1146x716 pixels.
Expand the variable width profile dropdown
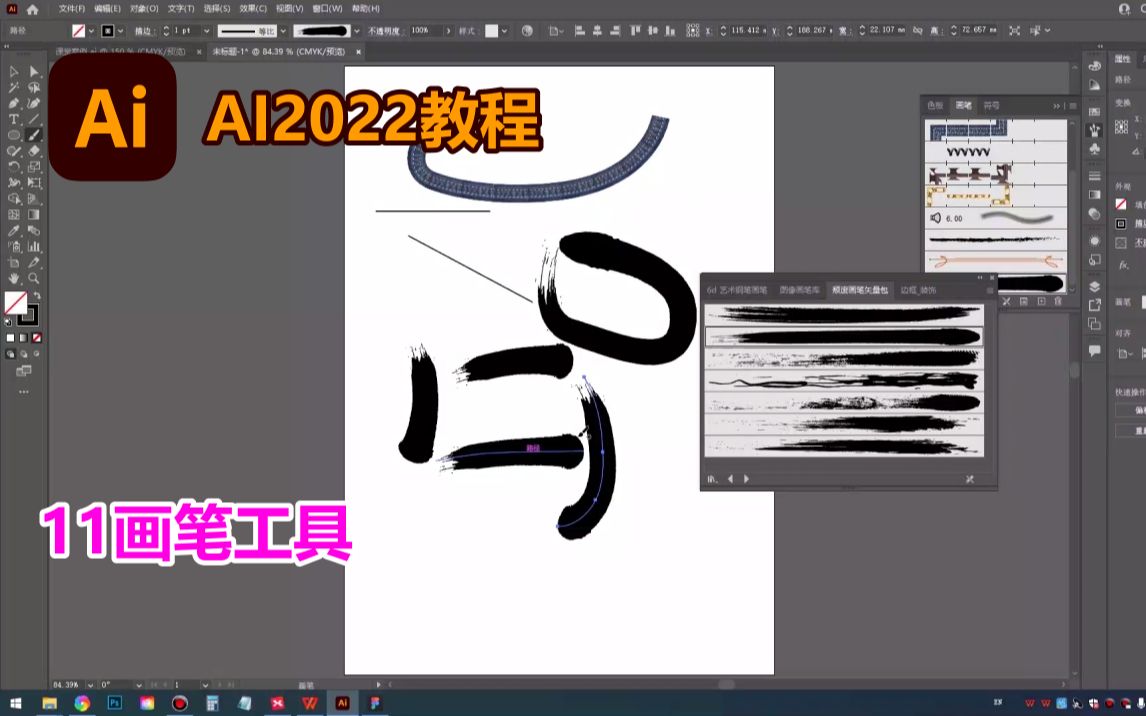tap(282, 30)
